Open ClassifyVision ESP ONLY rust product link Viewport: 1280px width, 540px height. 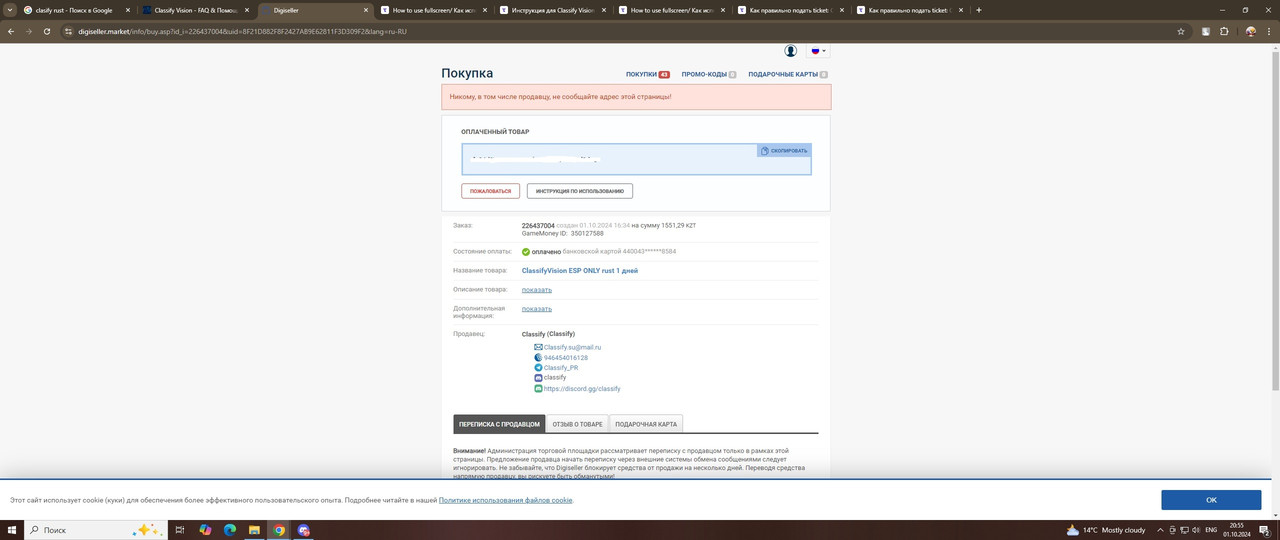[x=579, y=271]
